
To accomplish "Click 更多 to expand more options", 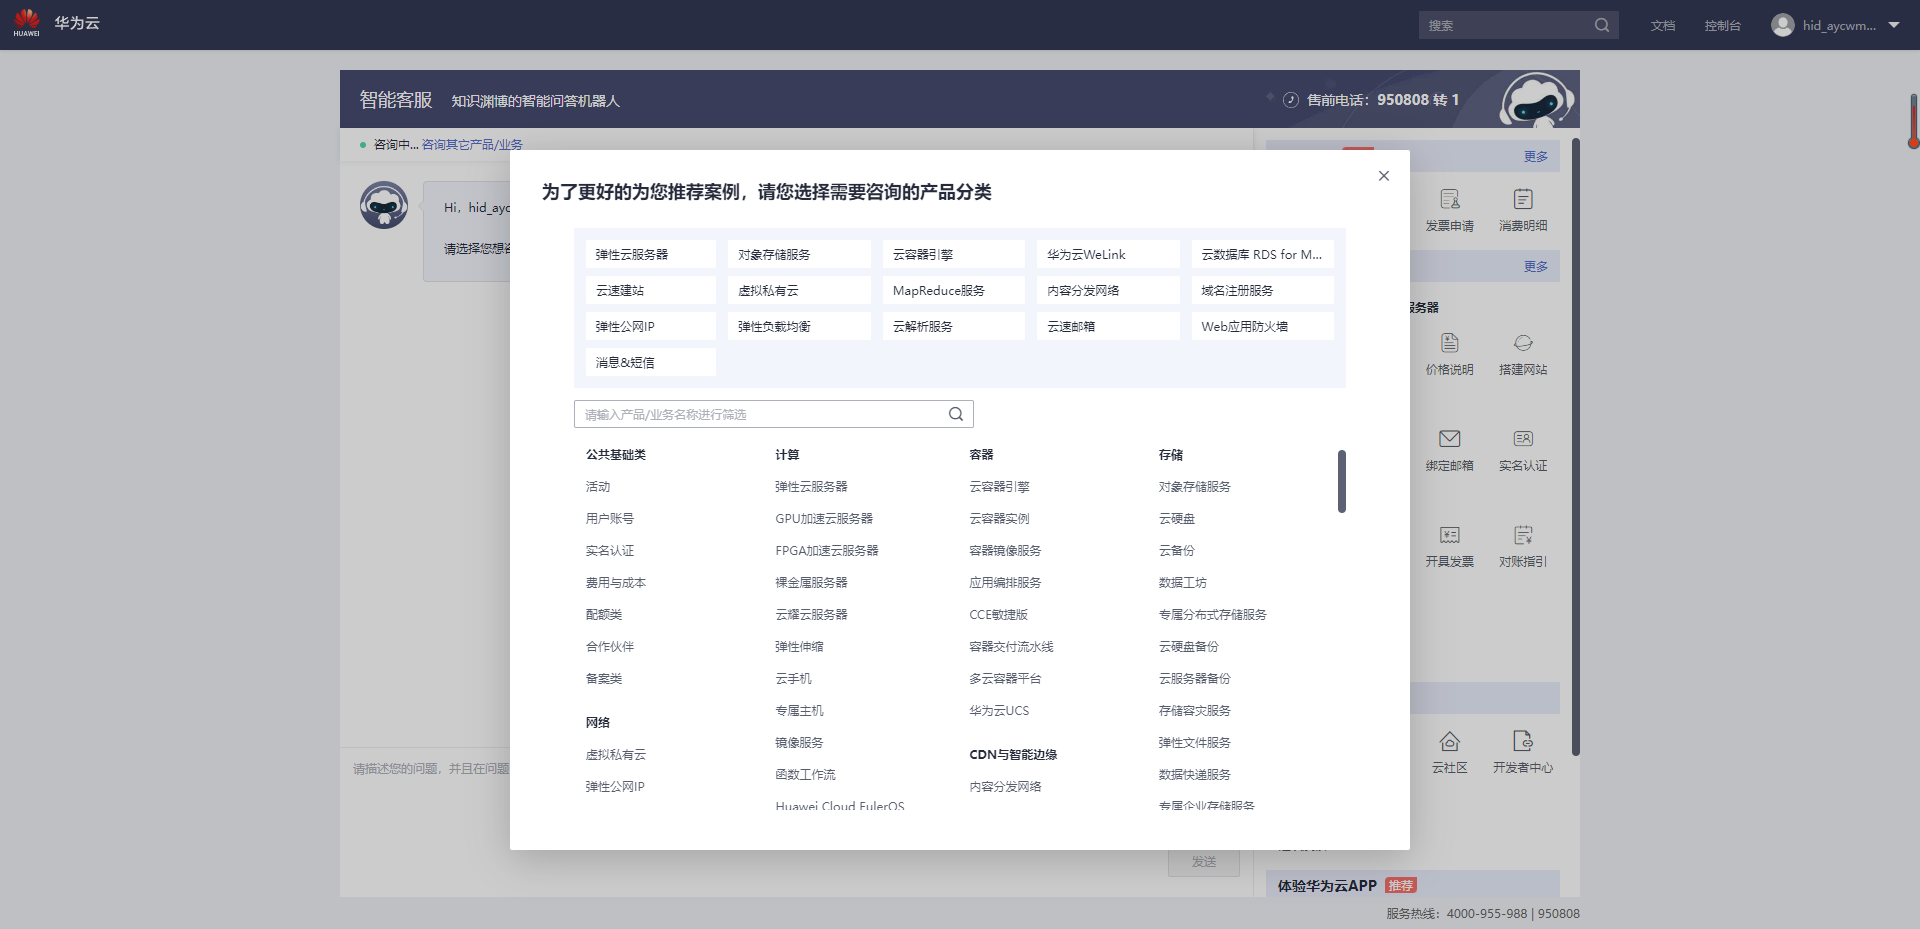I will click(1537, 156).
